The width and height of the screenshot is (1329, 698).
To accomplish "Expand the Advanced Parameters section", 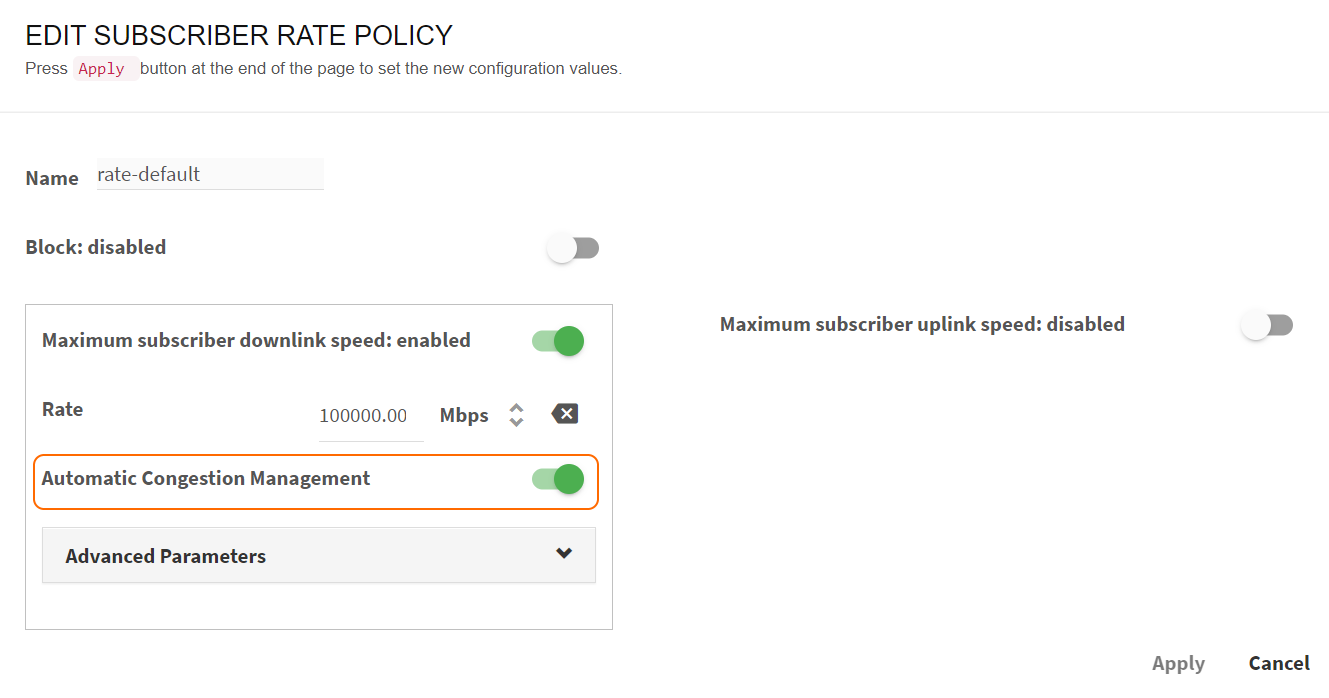I will click(x=319, y=556).
